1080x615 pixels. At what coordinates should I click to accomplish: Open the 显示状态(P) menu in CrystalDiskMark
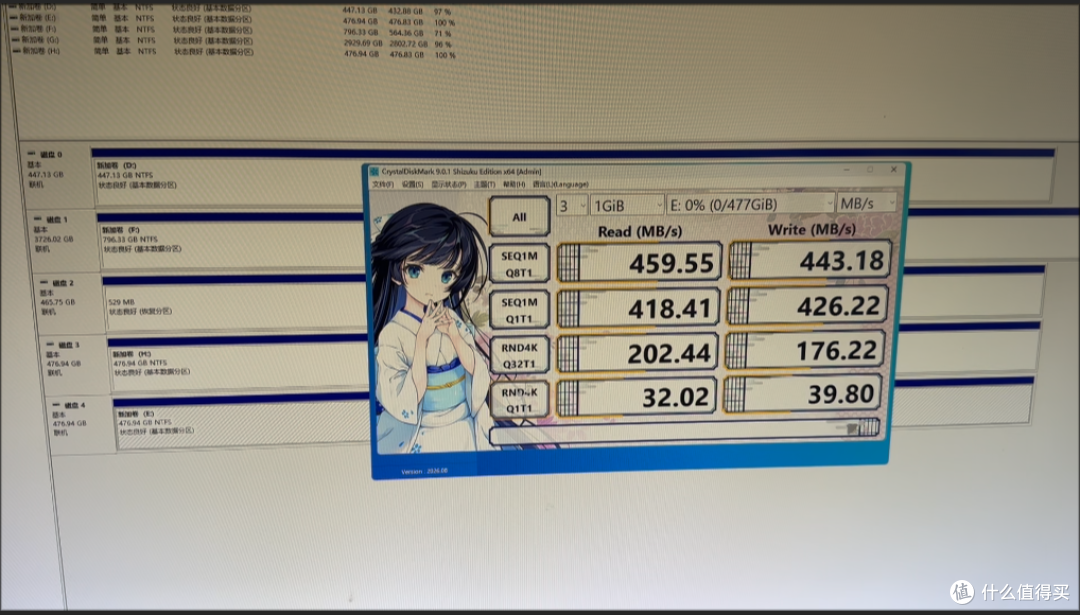pos(449,185)
